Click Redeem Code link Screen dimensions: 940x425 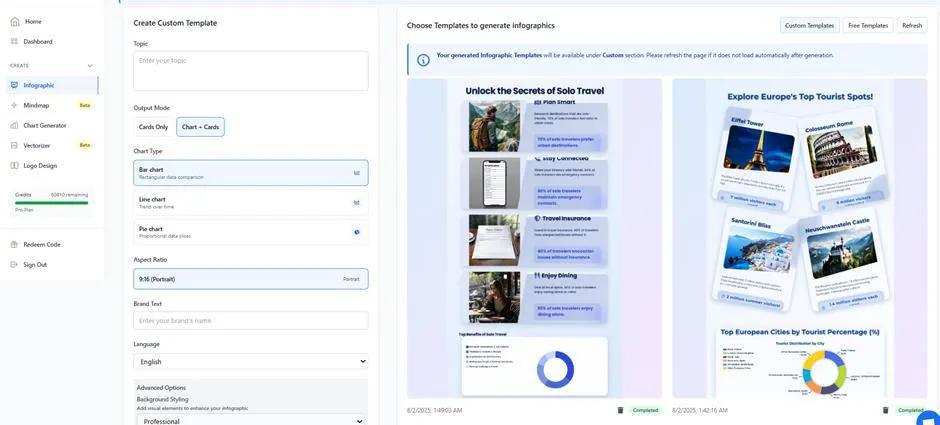point(42,244)
